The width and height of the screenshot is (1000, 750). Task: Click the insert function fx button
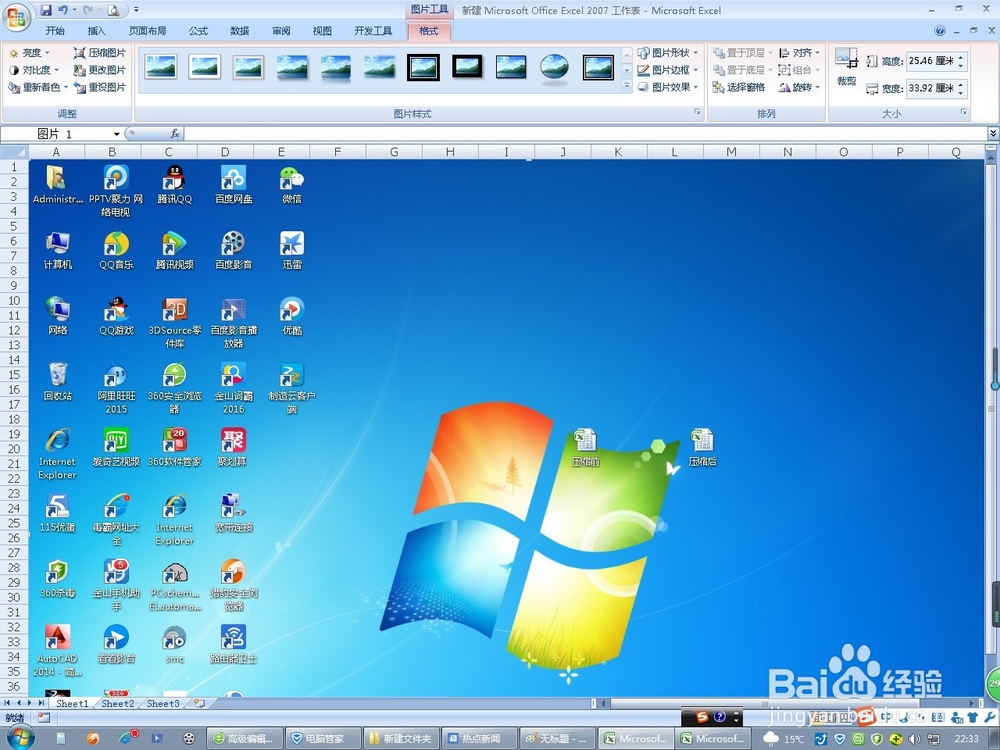coord(175,134)
